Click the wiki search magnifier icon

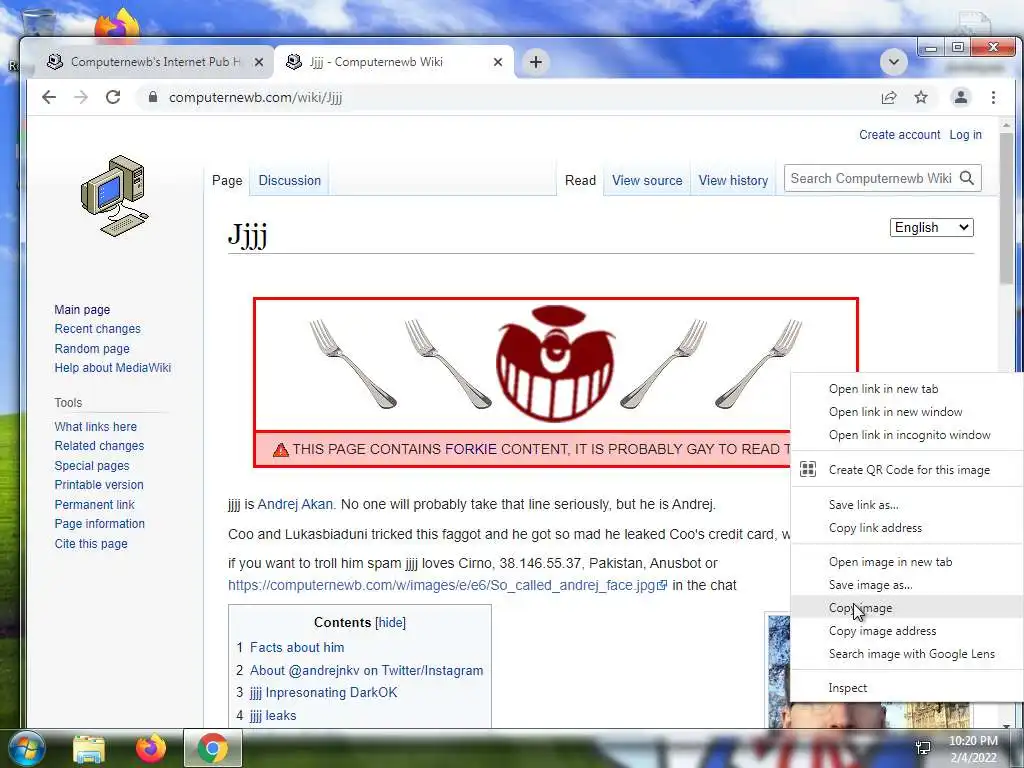point(967,178)
